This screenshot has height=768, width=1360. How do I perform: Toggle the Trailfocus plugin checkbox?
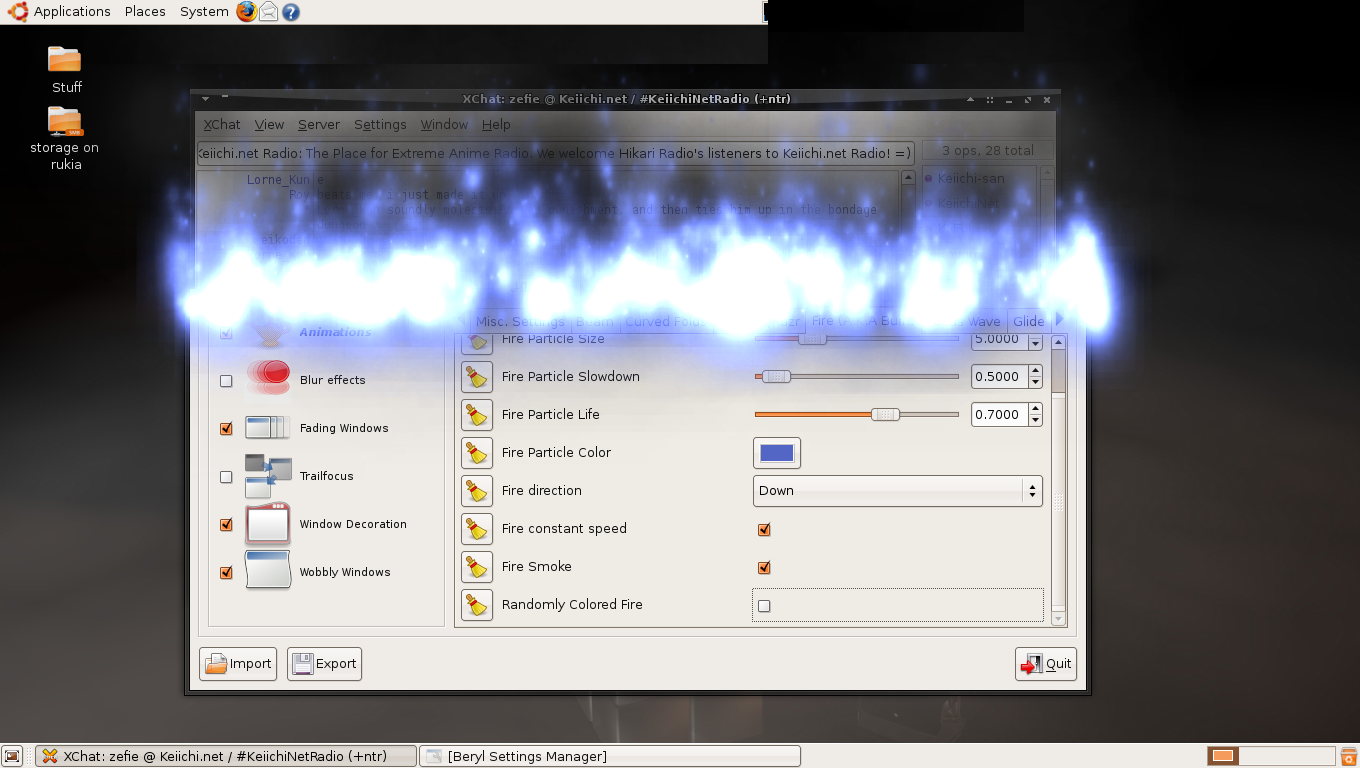coord(226,477)
